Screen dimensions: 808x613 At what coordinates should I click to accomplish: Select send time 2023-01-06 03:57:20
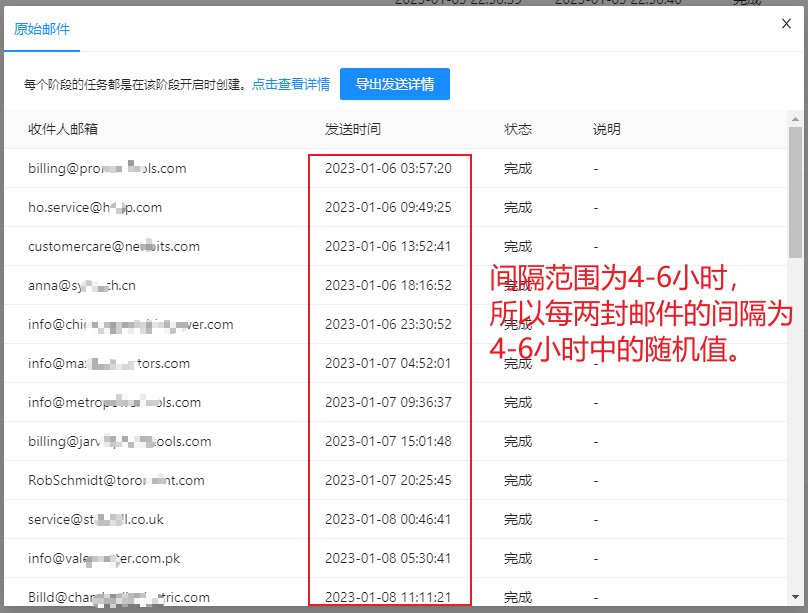pyautogui.click(x=388, y=168)
